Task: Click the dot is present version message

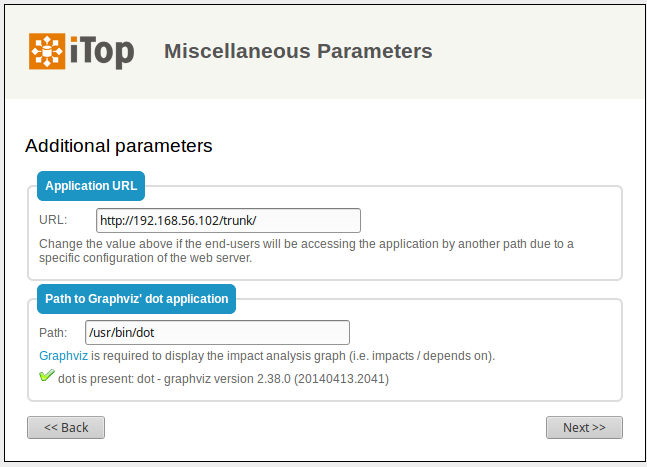Action: [223, 379]
